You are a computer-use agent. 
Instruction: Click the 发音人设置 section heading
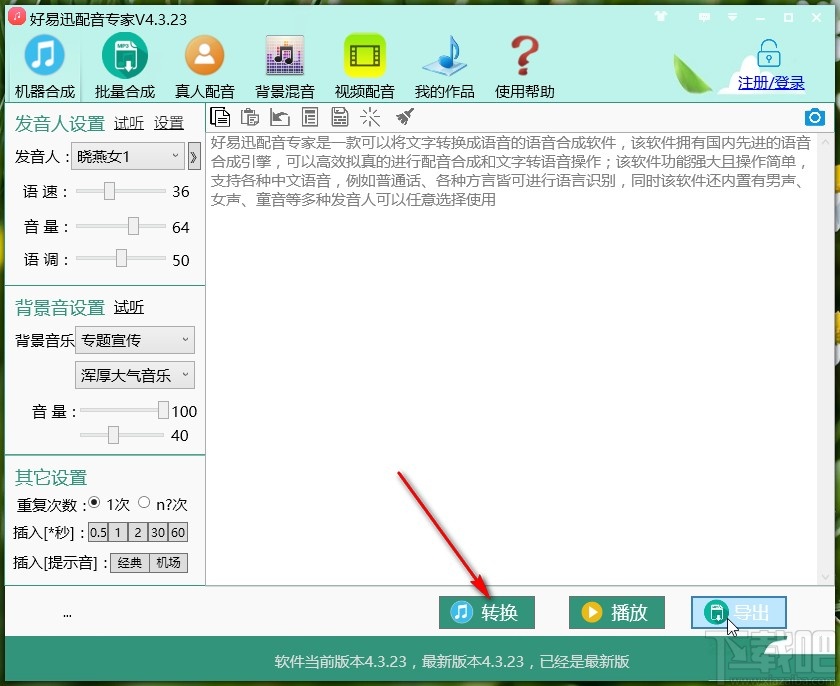tap(59, 124)
